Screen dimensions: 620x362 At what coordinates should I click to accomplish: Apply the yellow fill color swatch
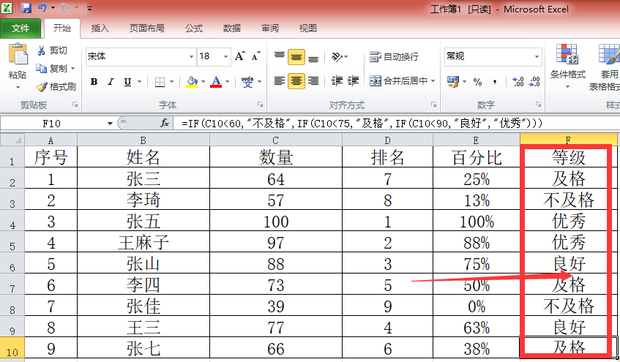192,82
